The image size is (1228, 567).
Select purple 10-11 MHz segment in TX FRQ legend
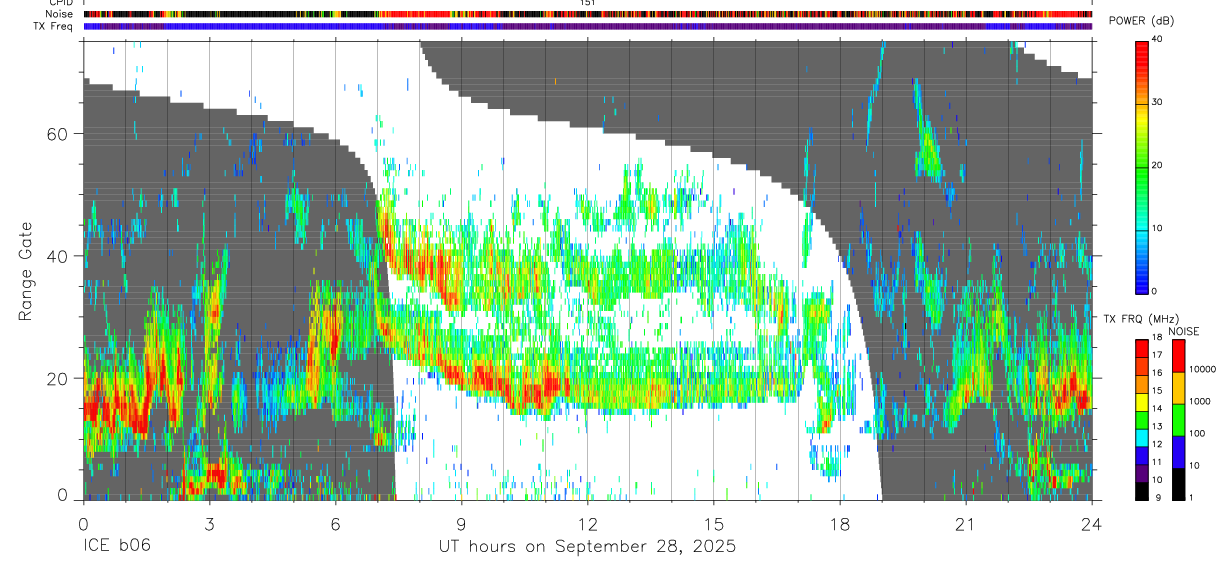[x=1142, y=473]
